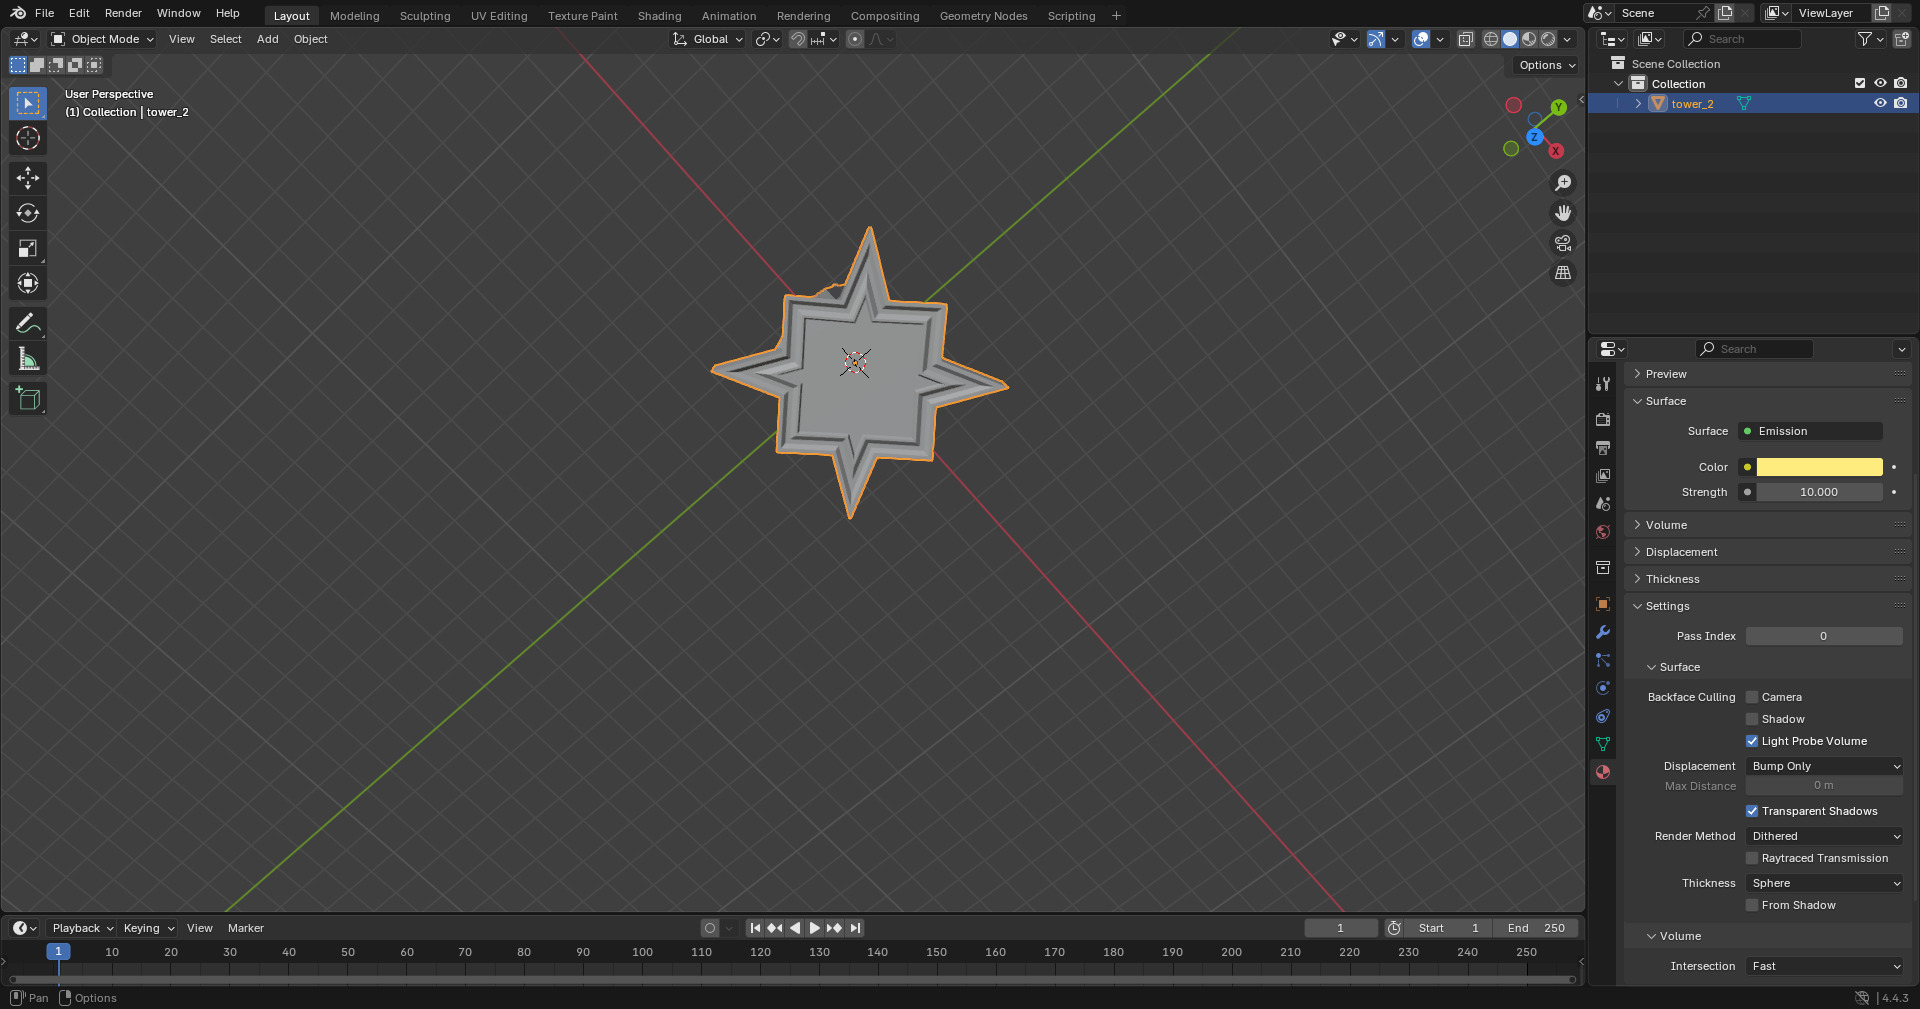Click the Strength 10.000 slider
The width and height of the screenshot is (1920, 1009).
1819,492
